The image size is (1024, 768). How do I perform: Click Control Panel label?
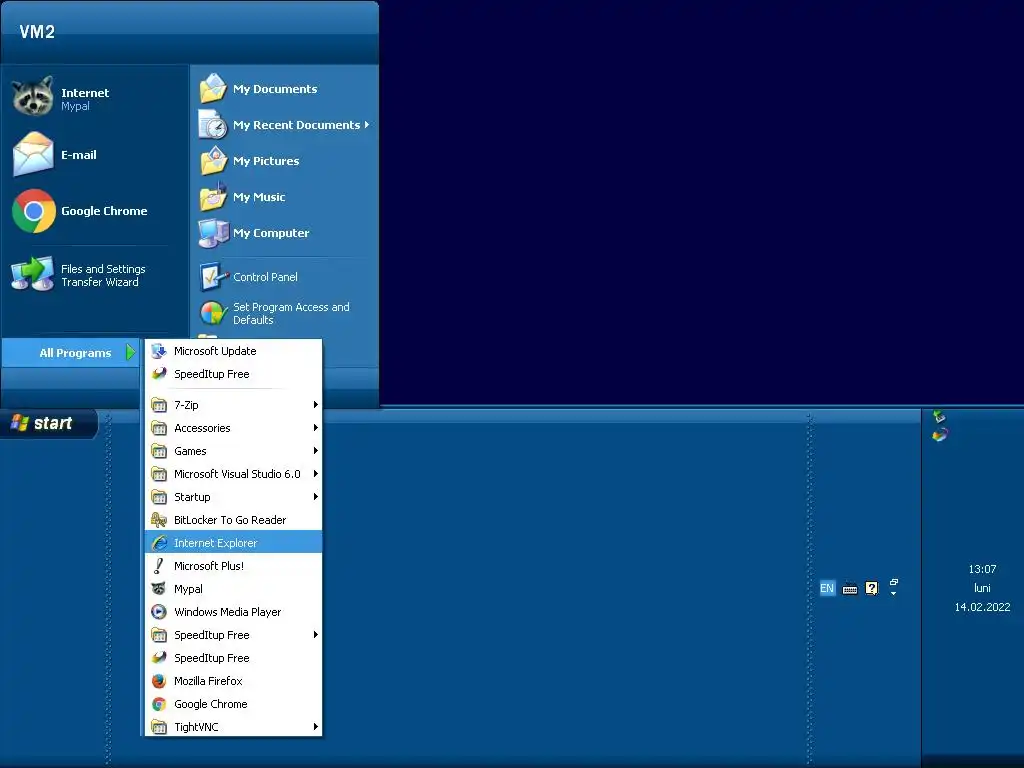pyautogui.click(x=265, y=277)
